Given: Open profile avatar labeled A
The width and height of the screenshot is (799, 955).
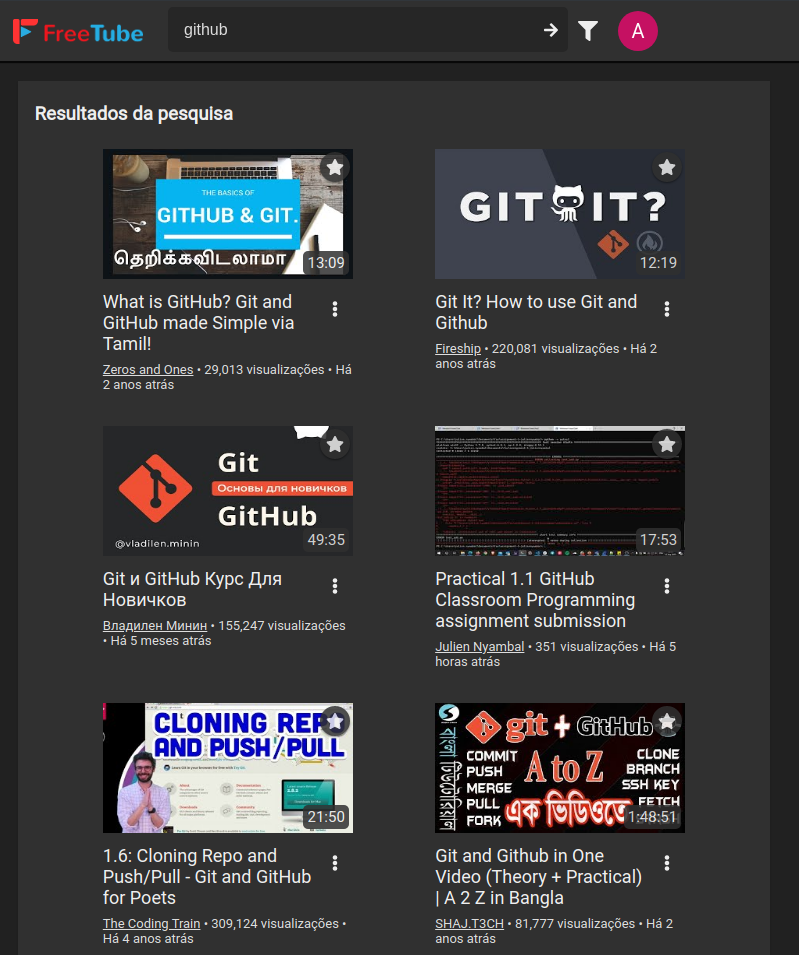Looking at the screenshot, I should (x=638, y=30).
